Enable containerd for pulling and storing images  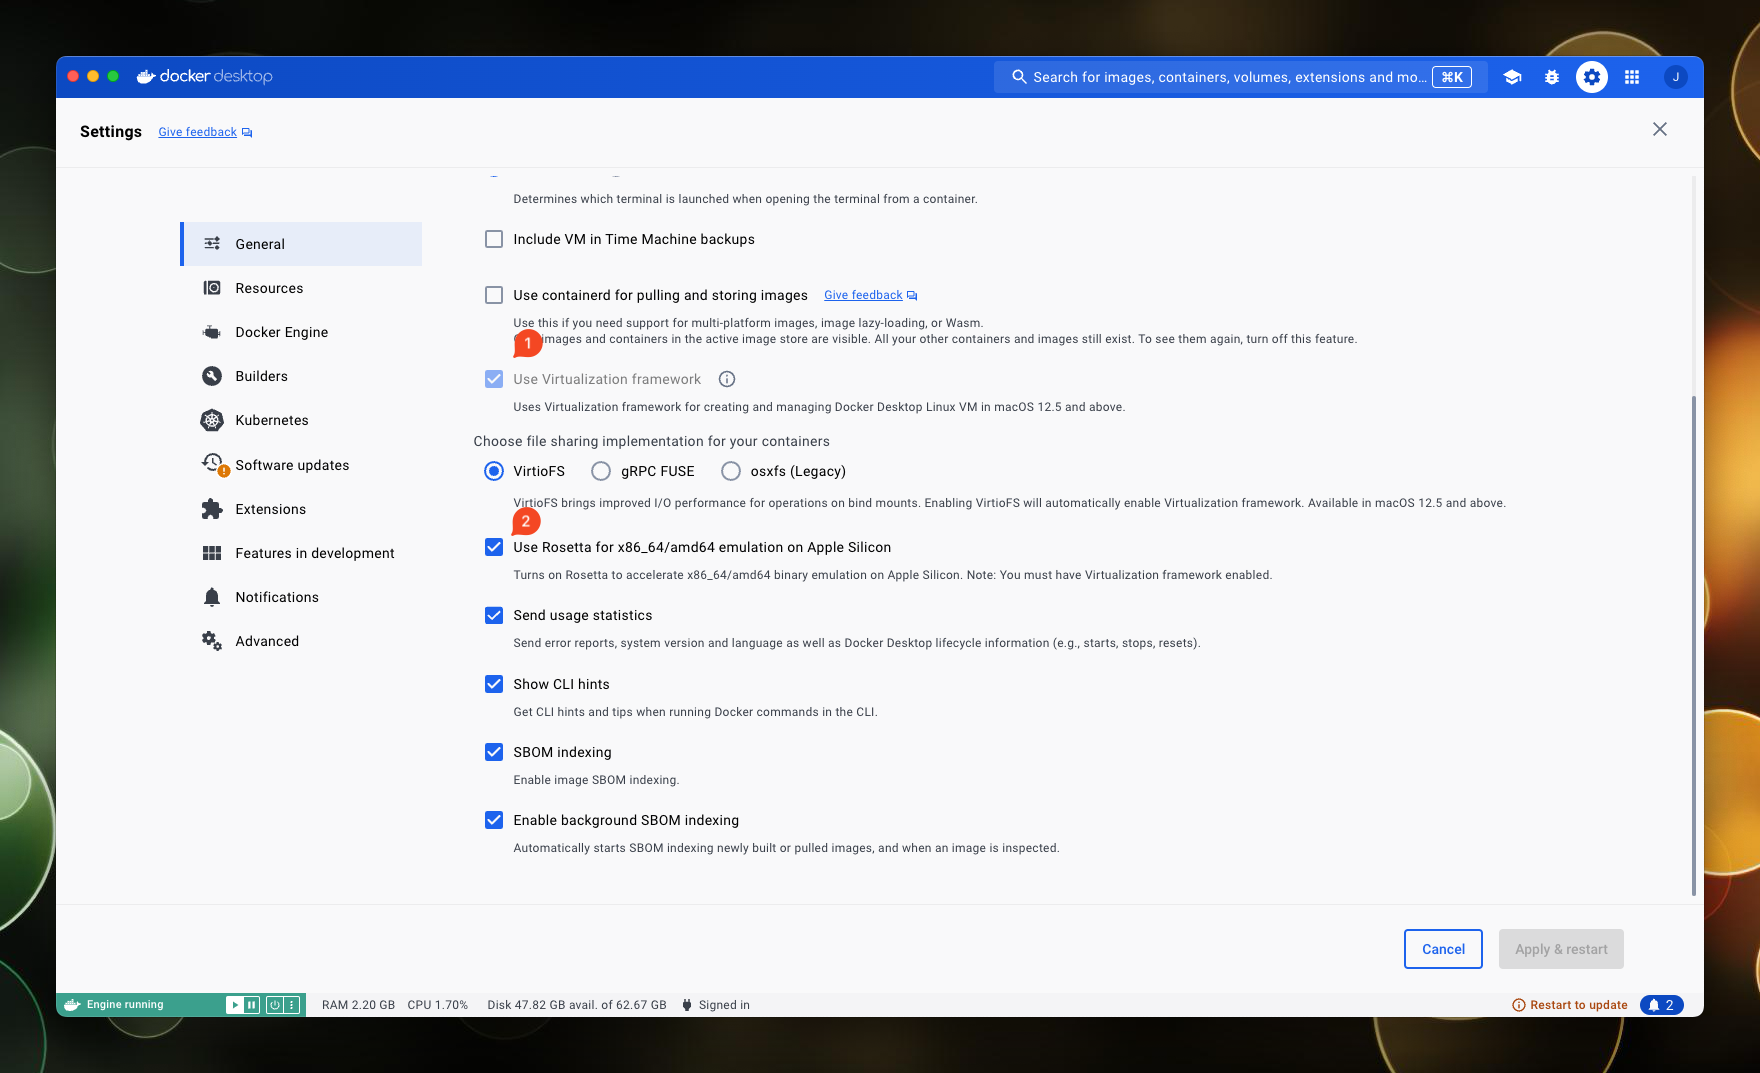coord(494,295)
